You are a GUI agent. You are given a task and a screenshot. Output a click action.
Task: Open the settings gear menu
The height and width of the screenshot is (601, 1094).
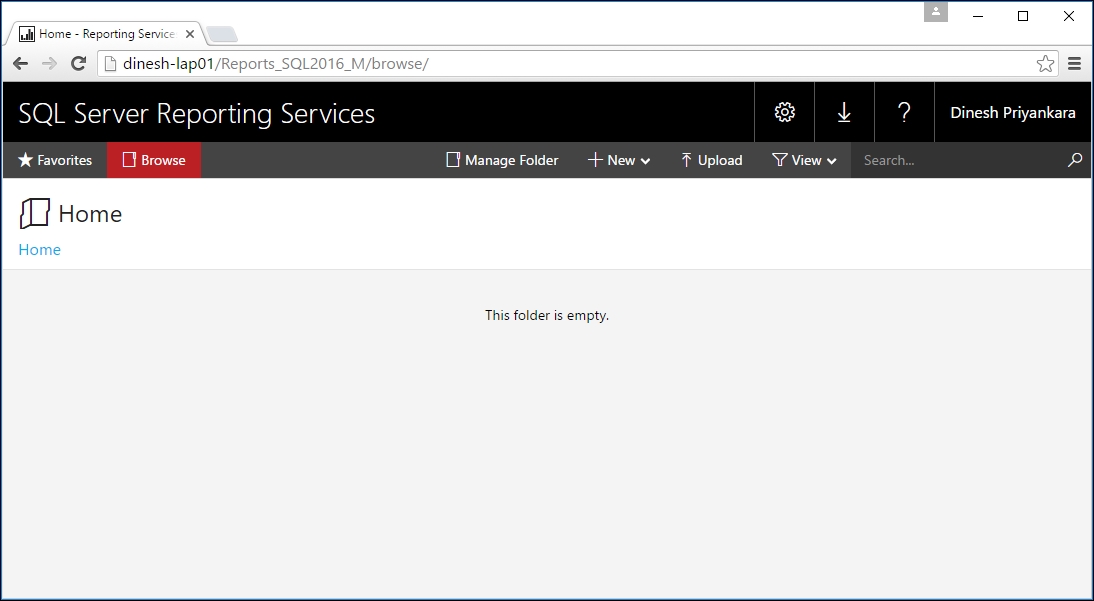[x=784, y=112]
